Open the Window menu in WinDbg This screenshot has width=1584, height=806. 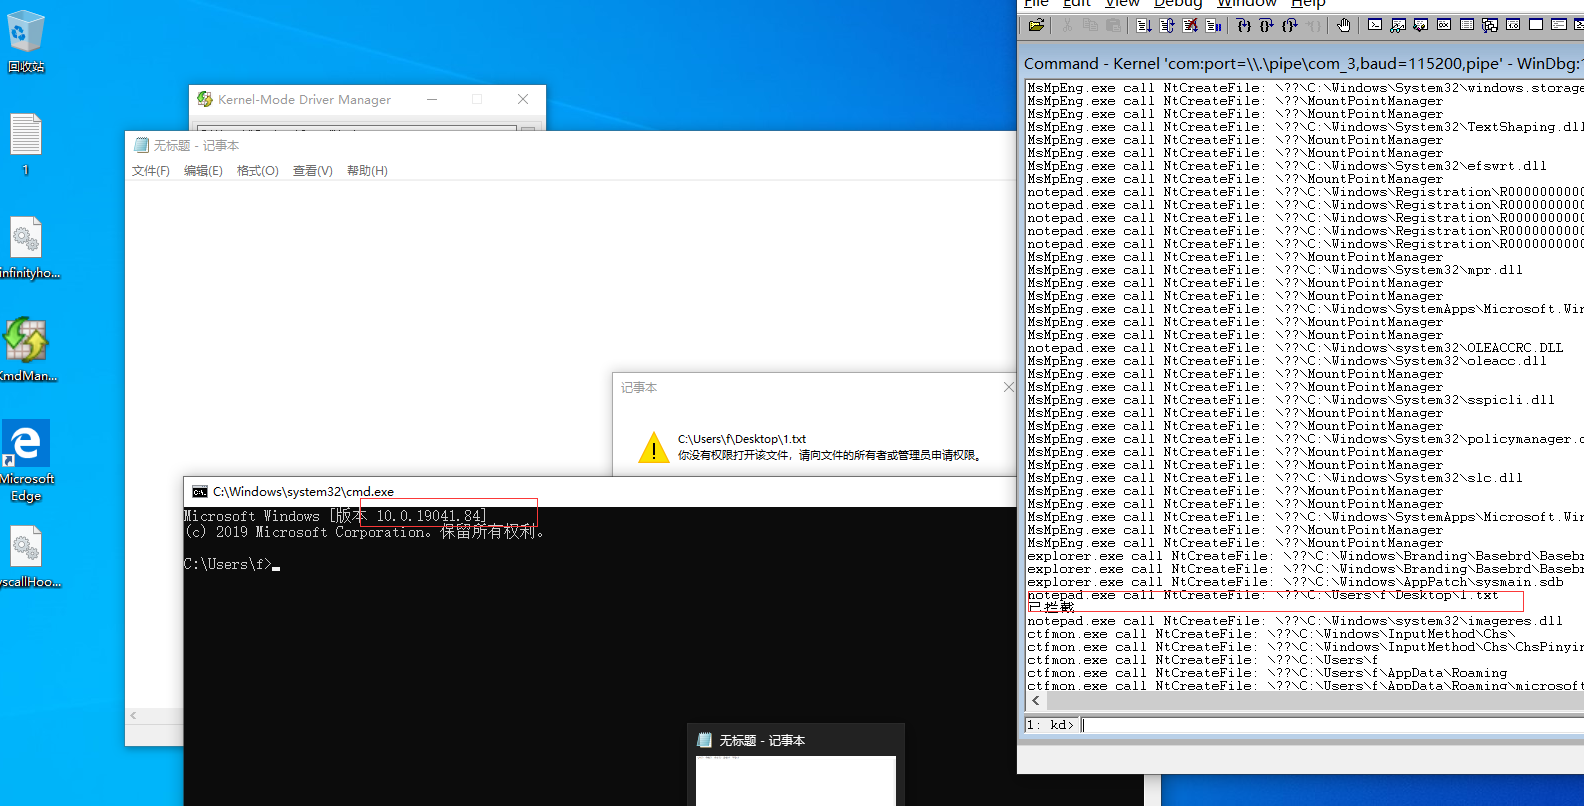click(1246, 4)
